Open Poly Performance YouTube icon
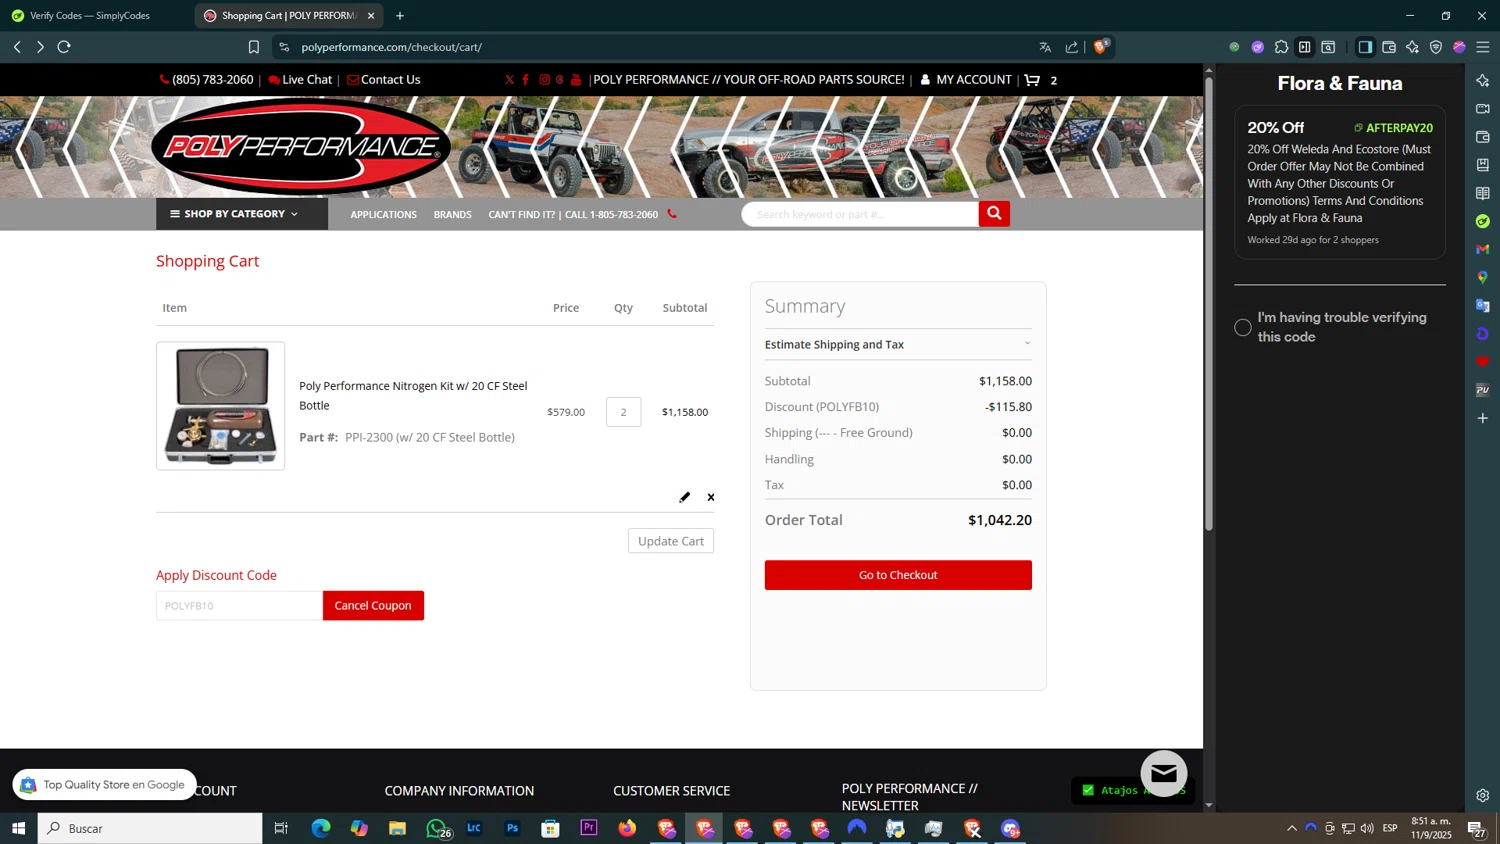The width and height of the screenshot is (1500, 844). click(576, 80)
